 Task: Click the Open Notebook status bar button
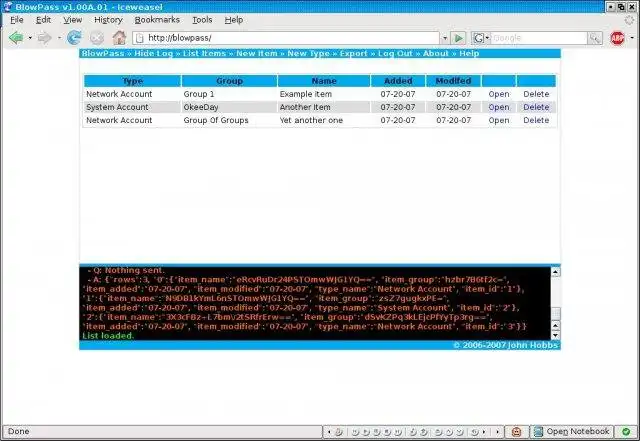click(572, 432)
